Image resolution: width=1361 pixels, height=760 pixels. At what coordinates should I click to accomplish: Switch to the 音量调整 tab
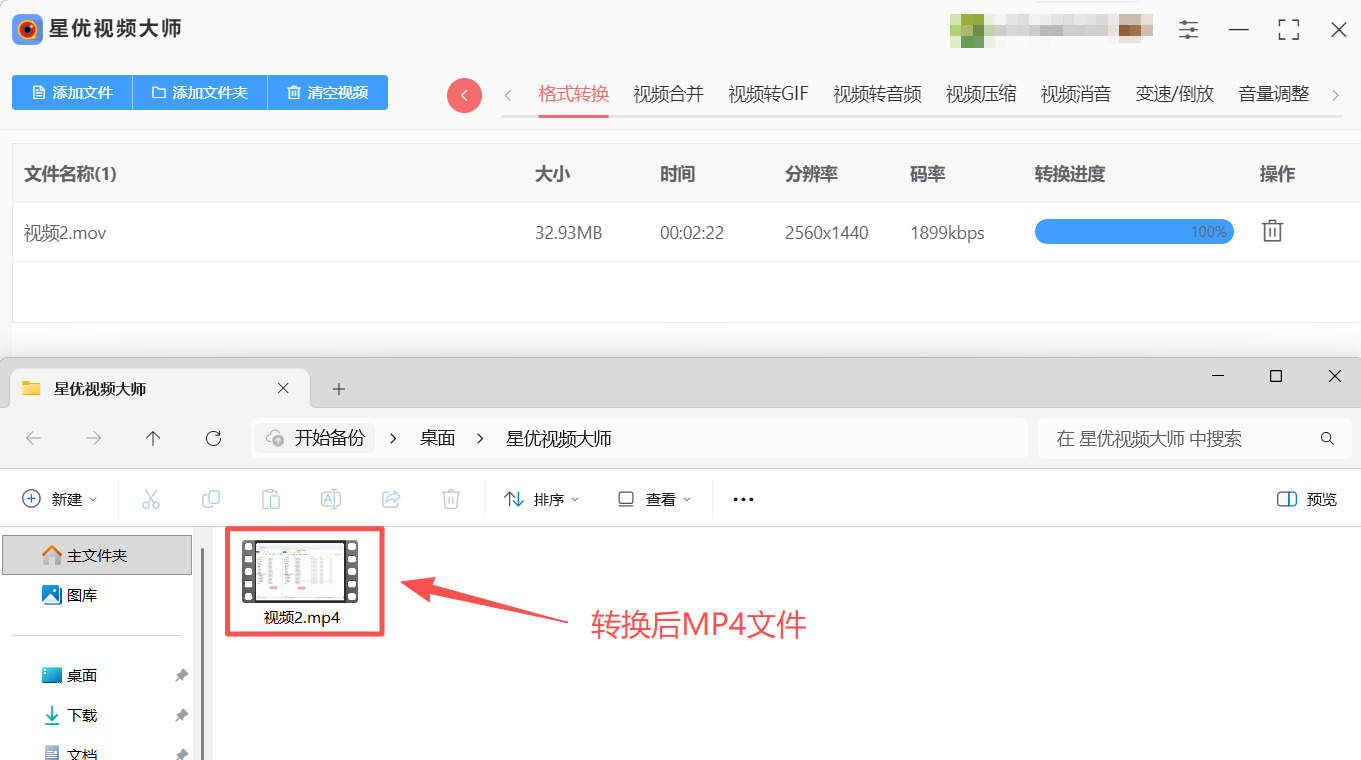[1274, 94]
